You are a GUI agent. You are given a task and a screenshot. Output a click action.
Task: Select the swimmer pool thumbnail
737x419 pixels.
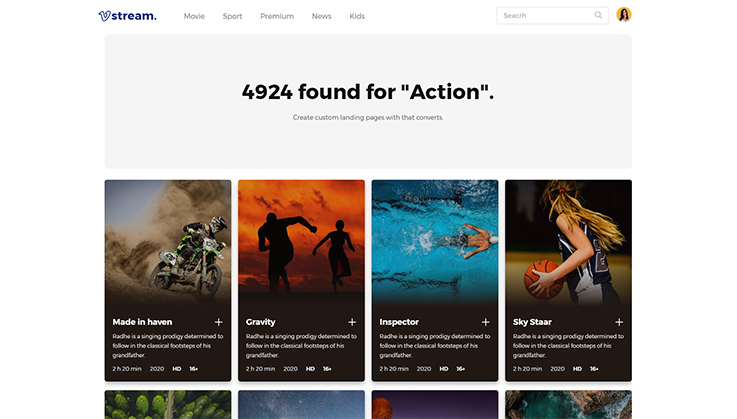click(x=435, y=241)
